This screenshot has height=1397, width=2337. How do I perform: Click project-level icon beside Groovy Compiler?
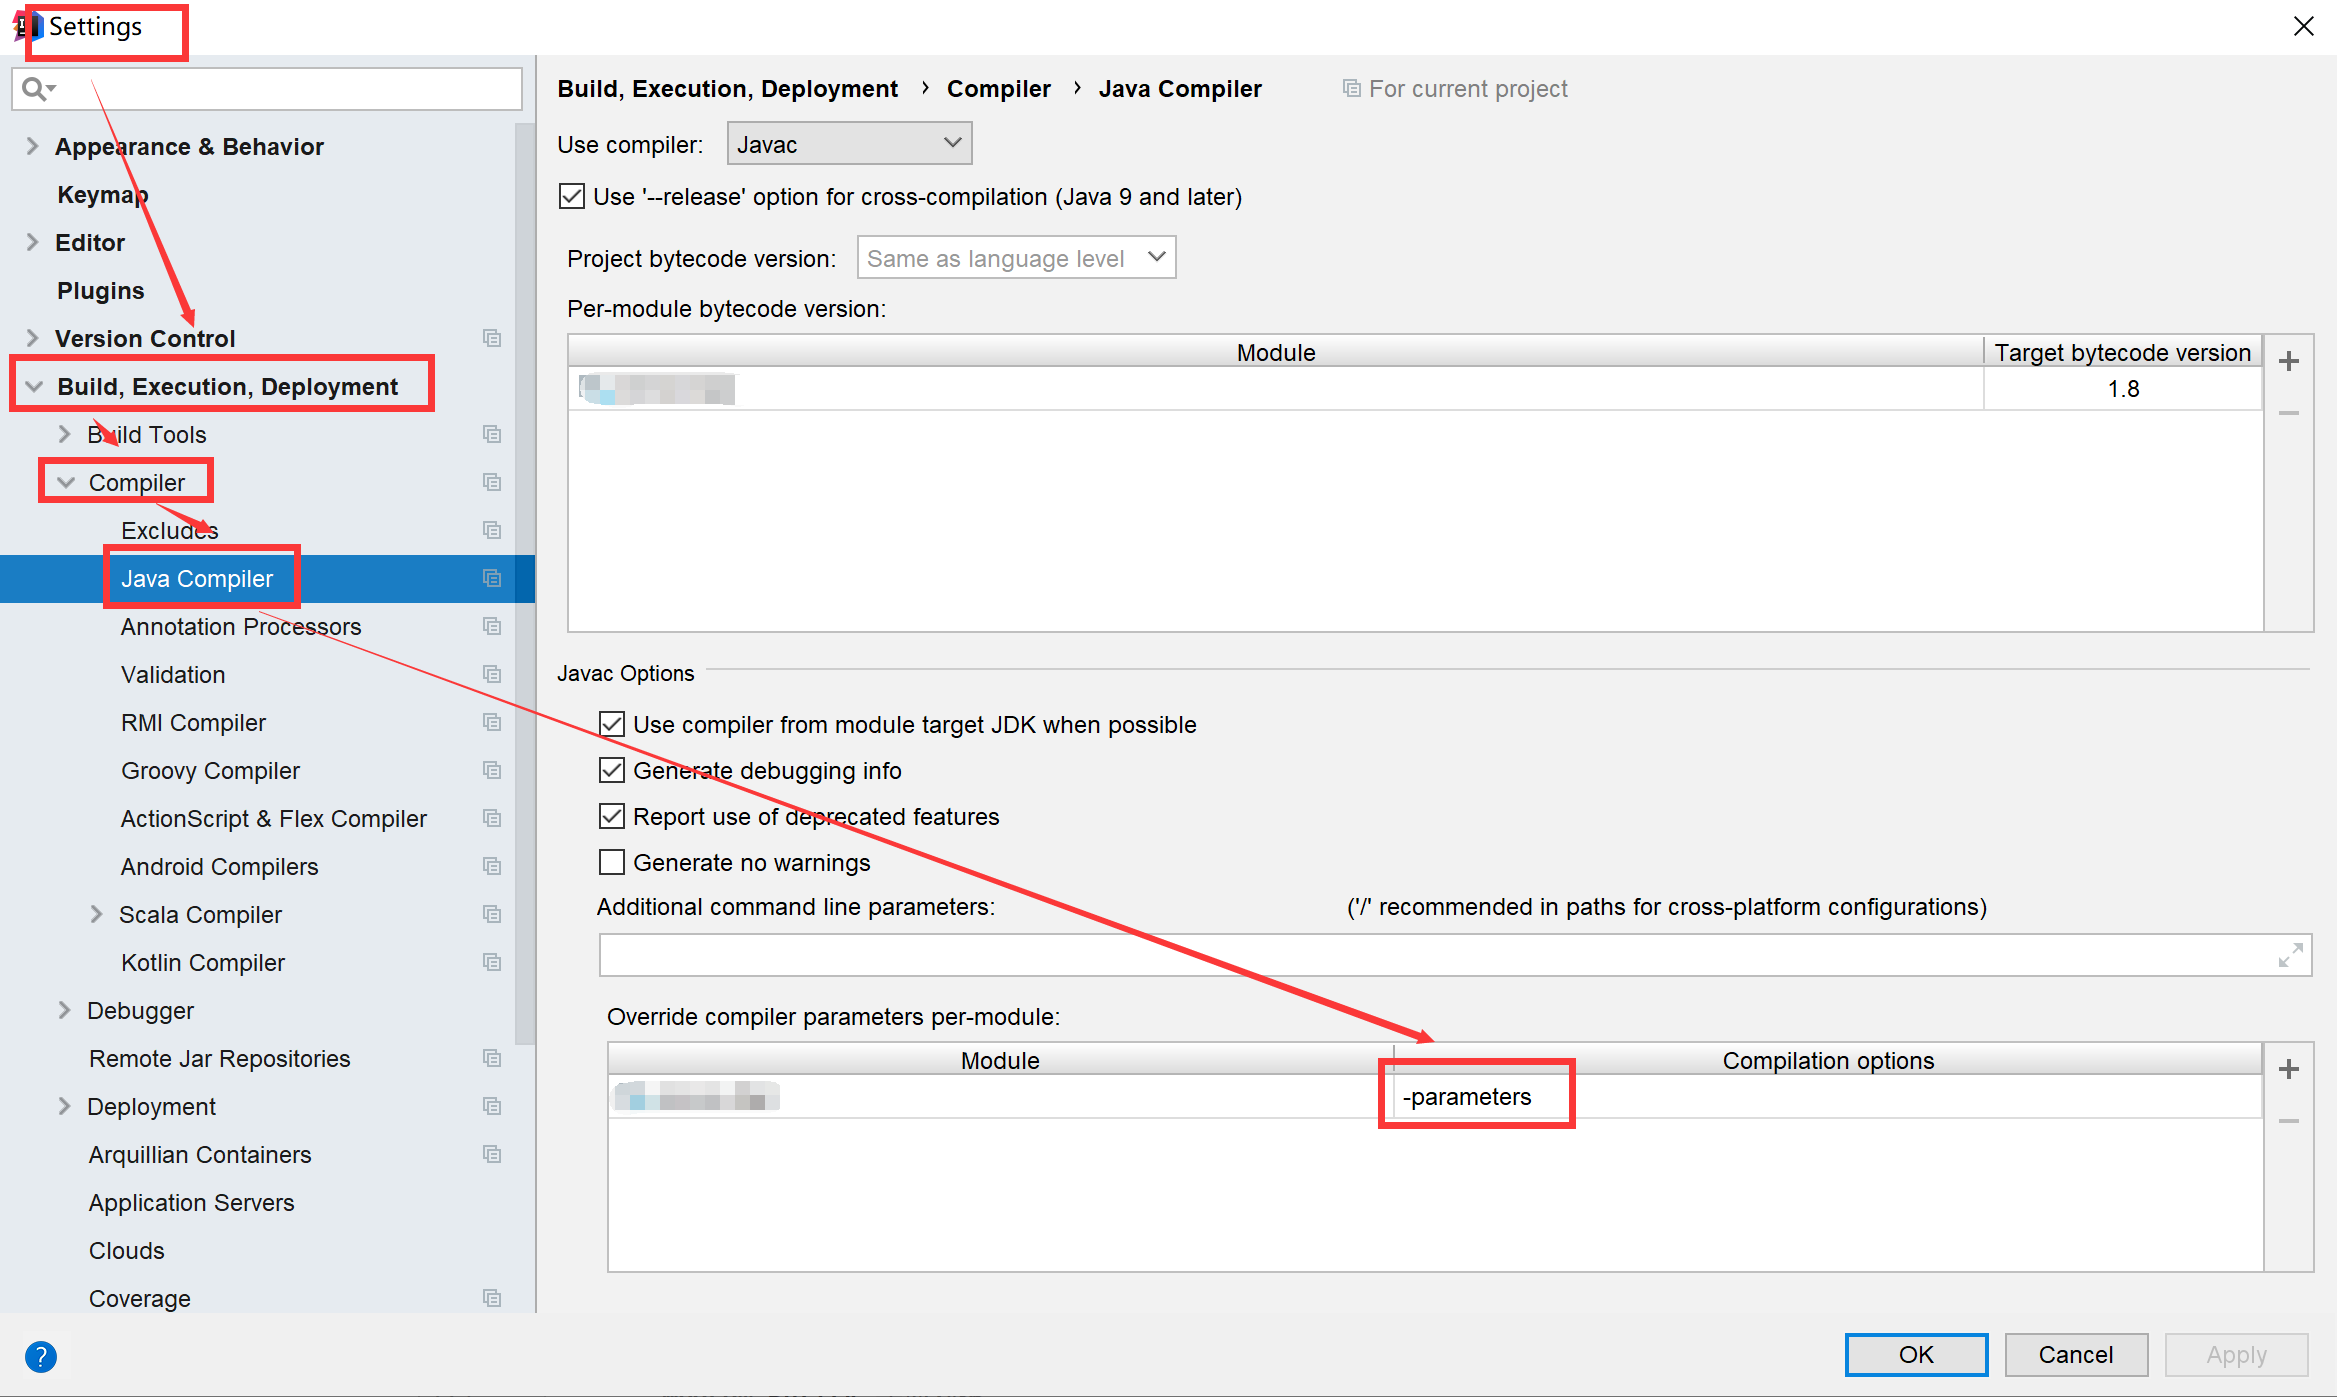[x=491, y=770]
